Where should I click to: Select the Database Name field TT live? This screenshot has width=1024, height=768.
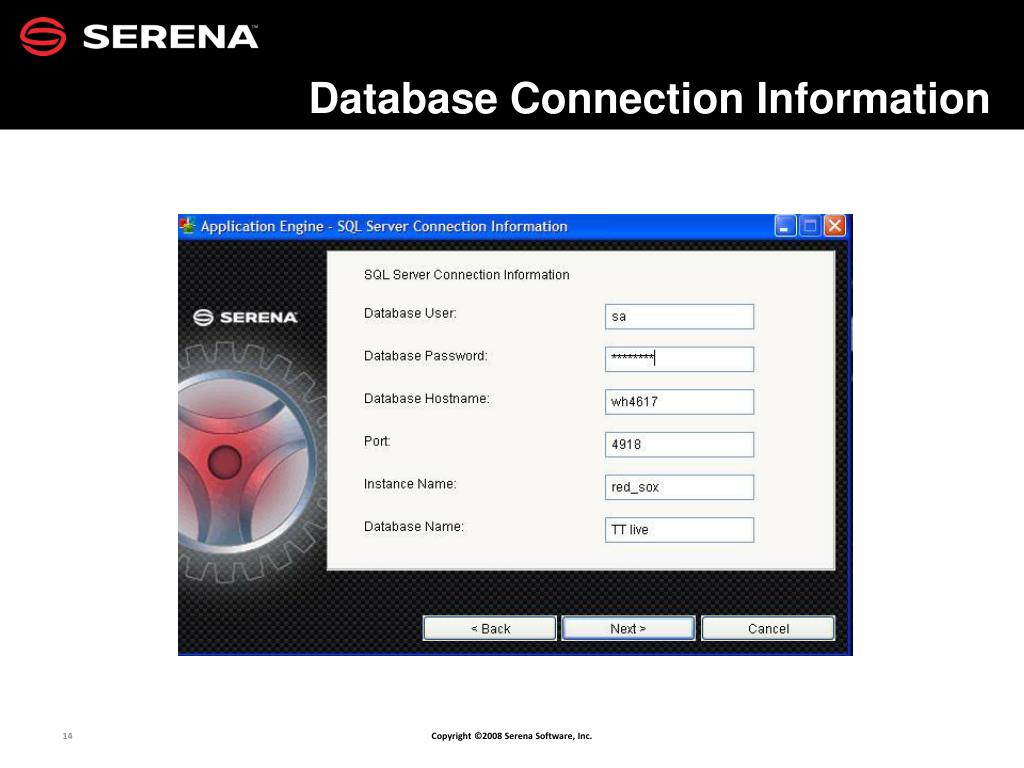(x=679, y=530)
